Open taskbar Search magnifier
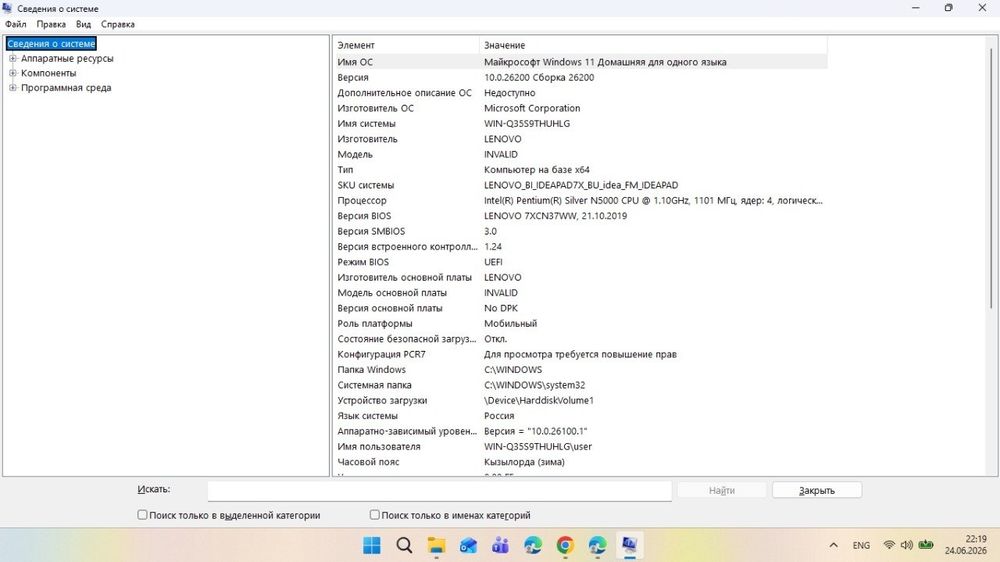Viewport: 1000px width, 562px height. click(x=404, y=545)
